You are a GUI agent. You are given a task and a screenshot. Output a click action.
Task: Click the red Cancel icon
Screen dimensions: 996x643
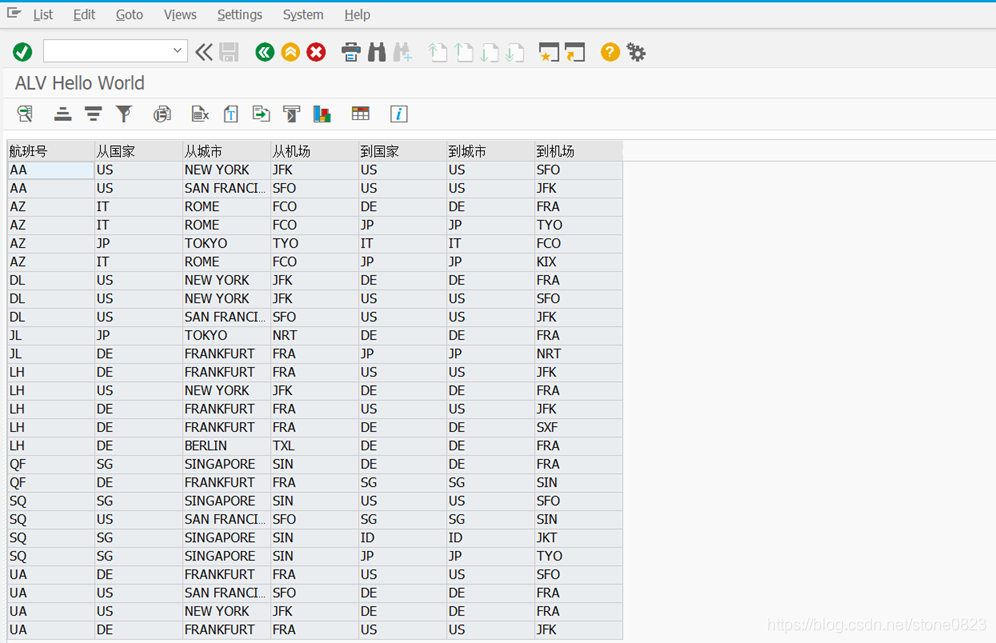point(316,51)
